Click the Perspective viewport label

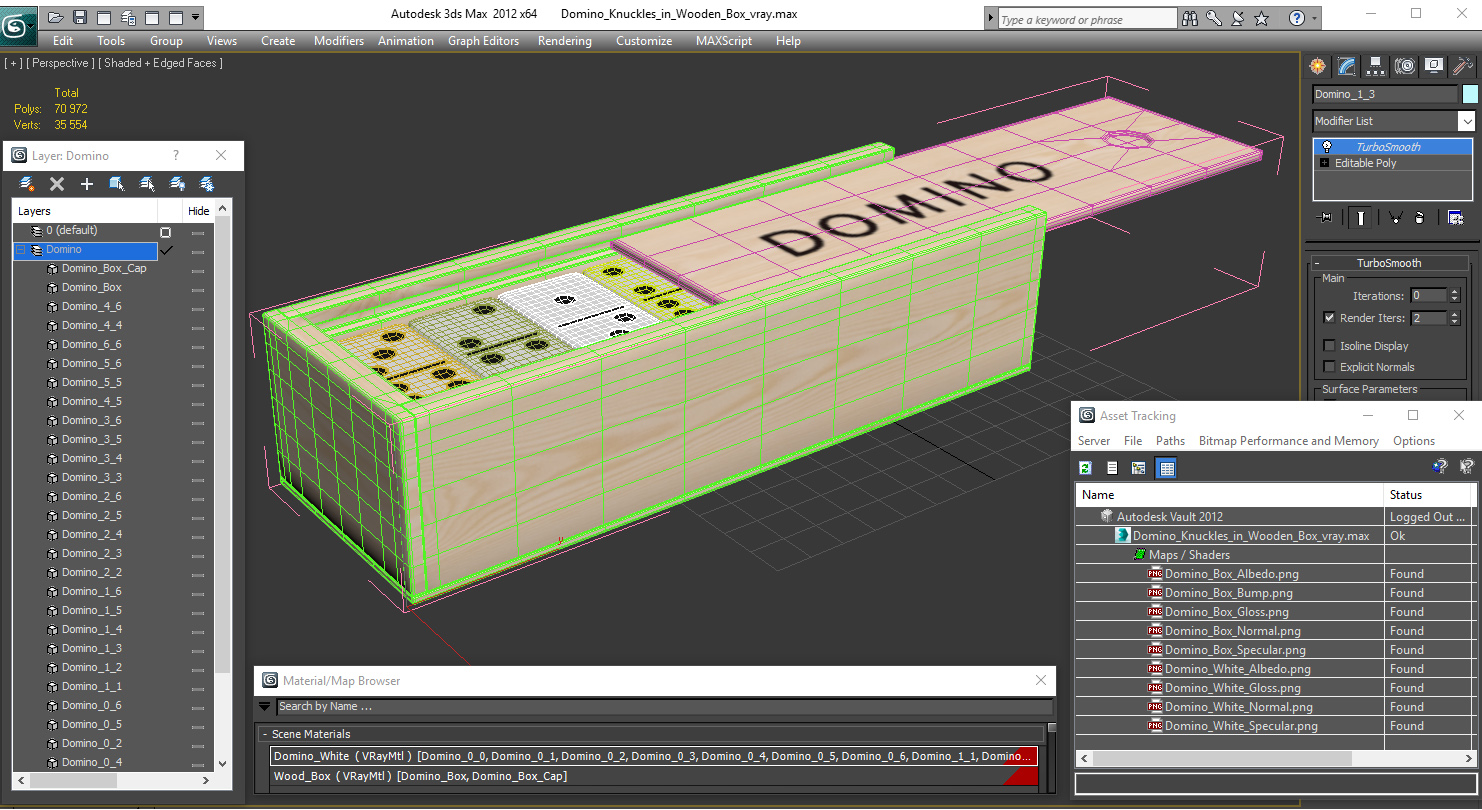(x=61, y=63)
